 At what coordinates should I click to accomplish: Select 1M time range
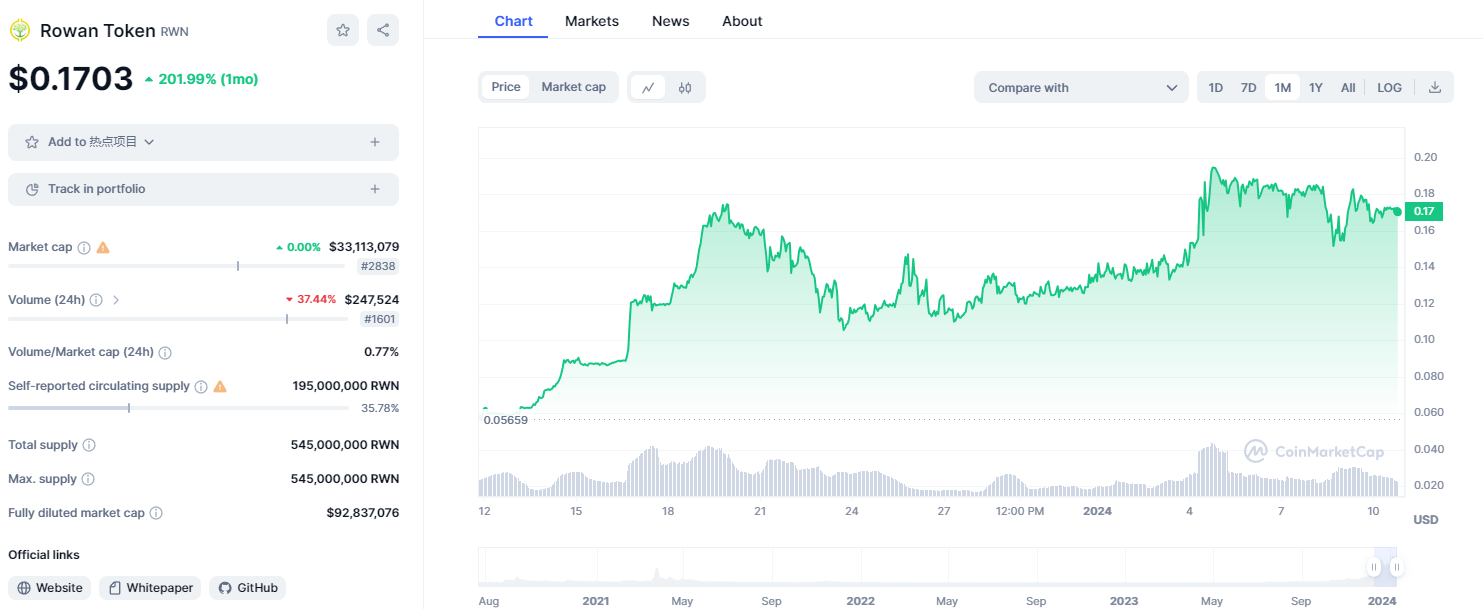tap(1283, 87)
